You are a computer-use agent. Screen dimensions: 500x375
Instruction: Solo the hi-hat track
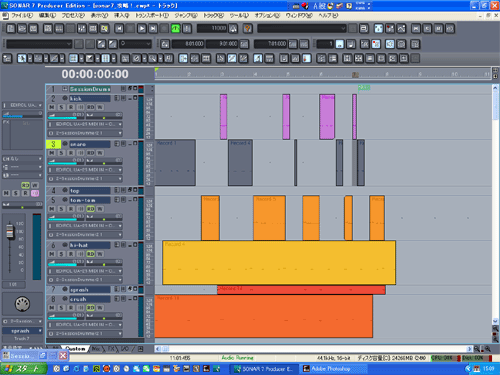coord(61,254)
